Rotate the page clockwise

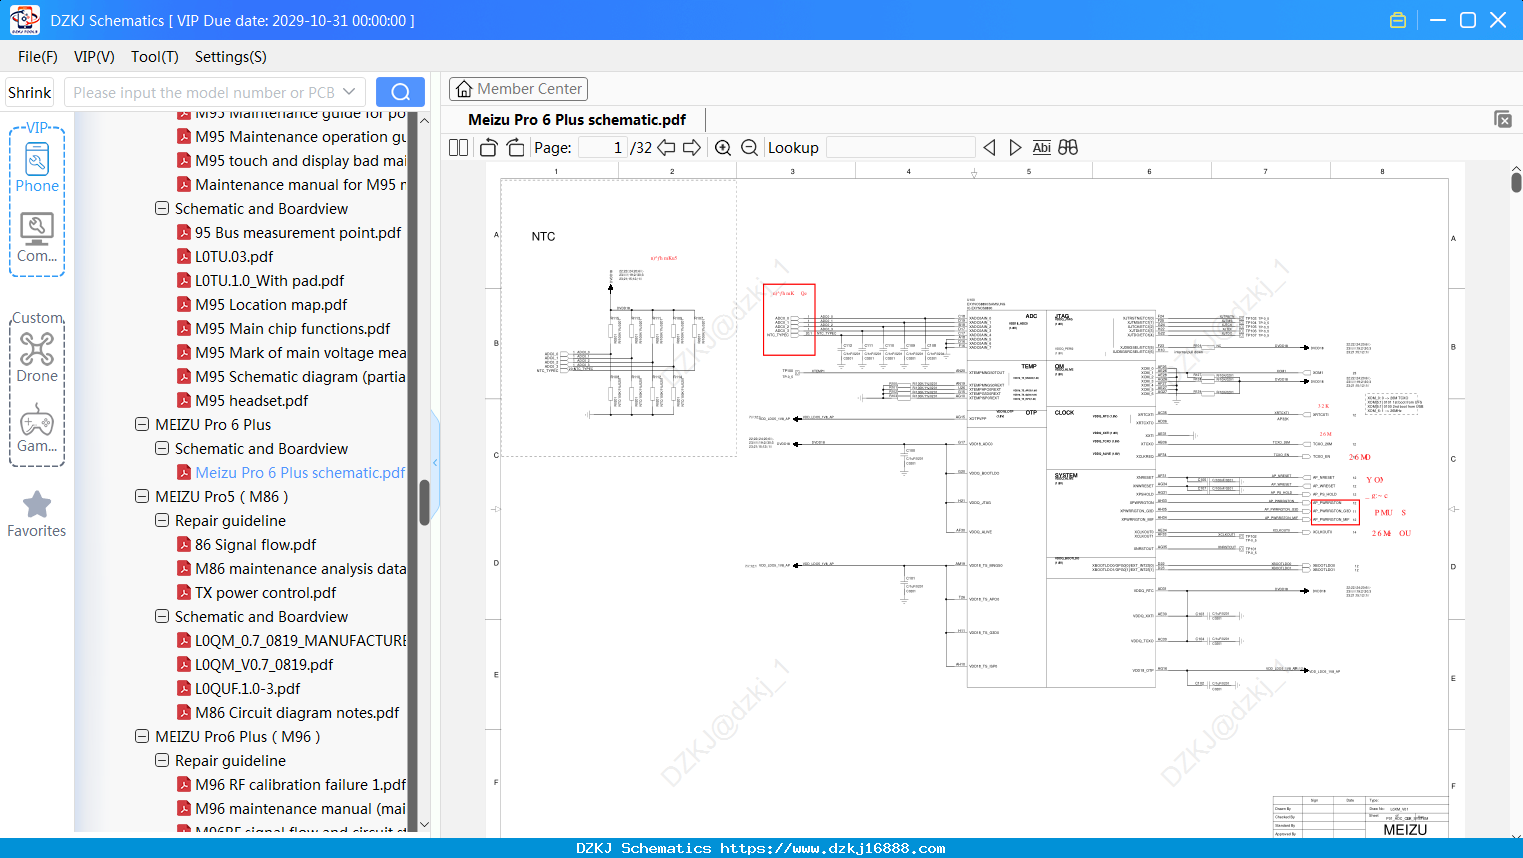pos(515,147)
